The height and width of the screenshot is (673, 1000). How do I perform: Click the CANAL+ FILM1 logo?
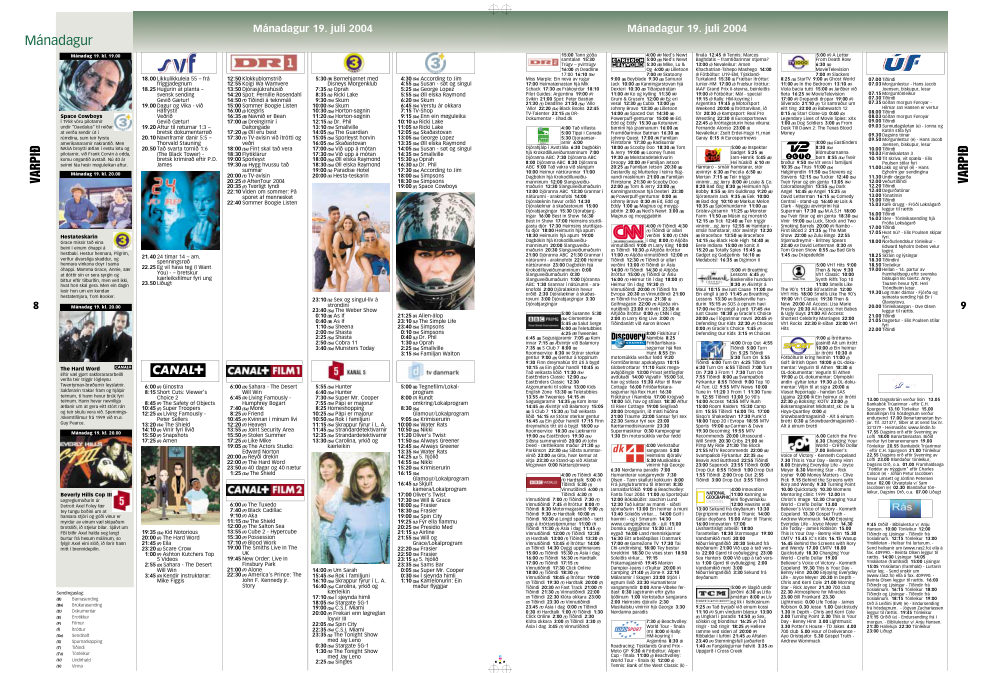(x=264, y=370)
